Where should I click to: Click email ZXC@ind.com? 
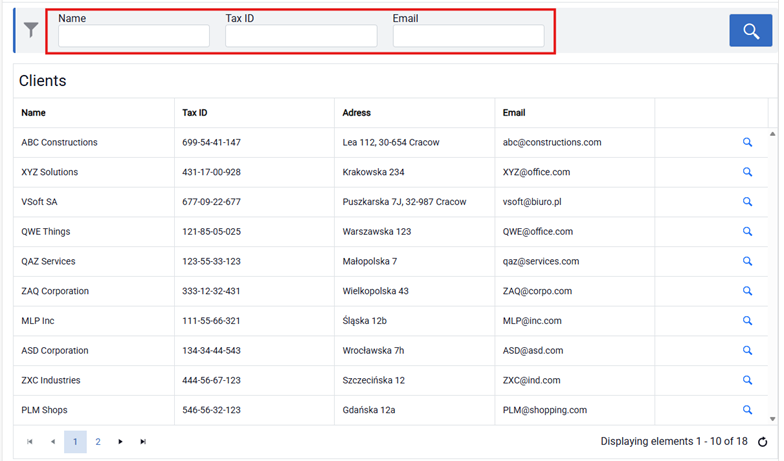click(x=532, y=380)
